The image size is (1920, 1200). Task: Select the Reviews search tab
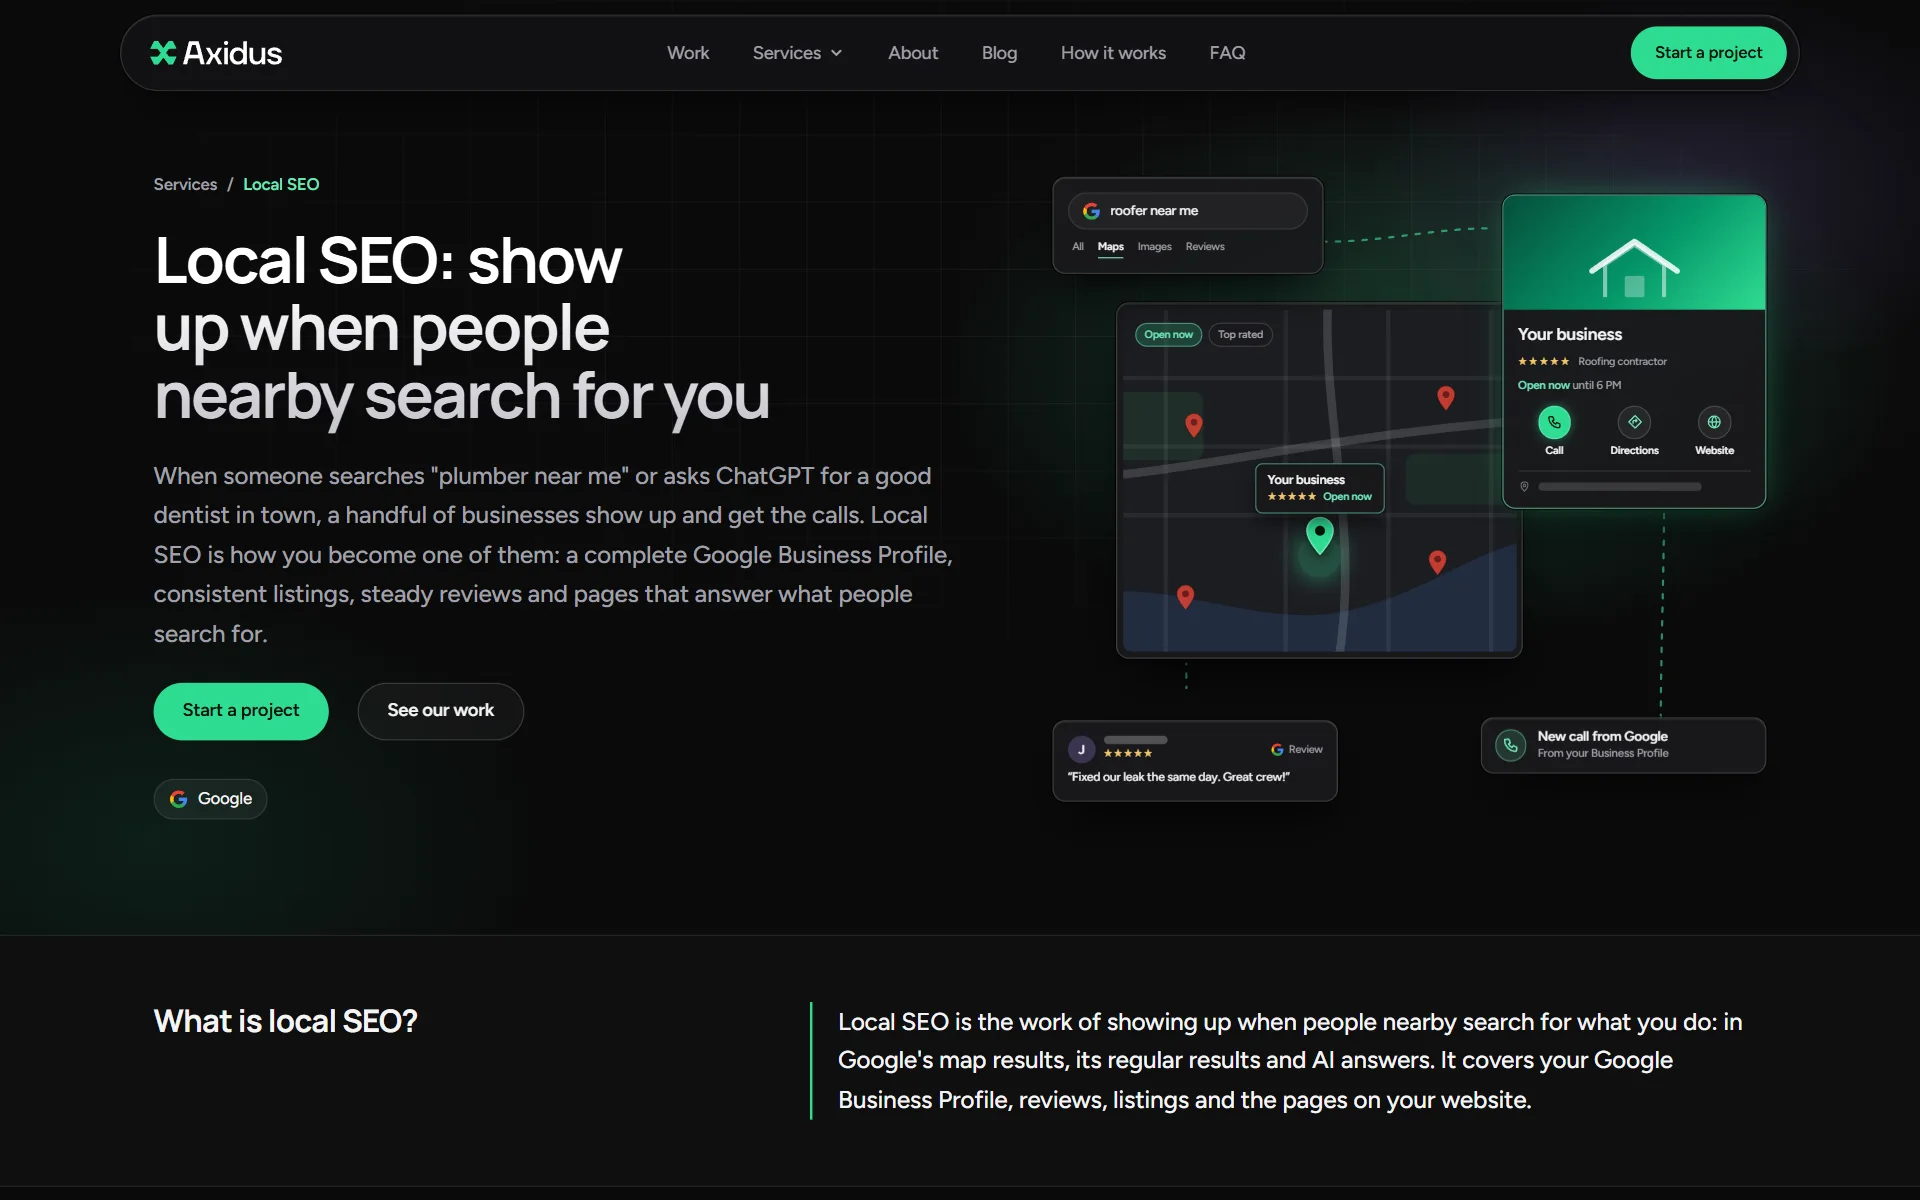(1205, 247)
